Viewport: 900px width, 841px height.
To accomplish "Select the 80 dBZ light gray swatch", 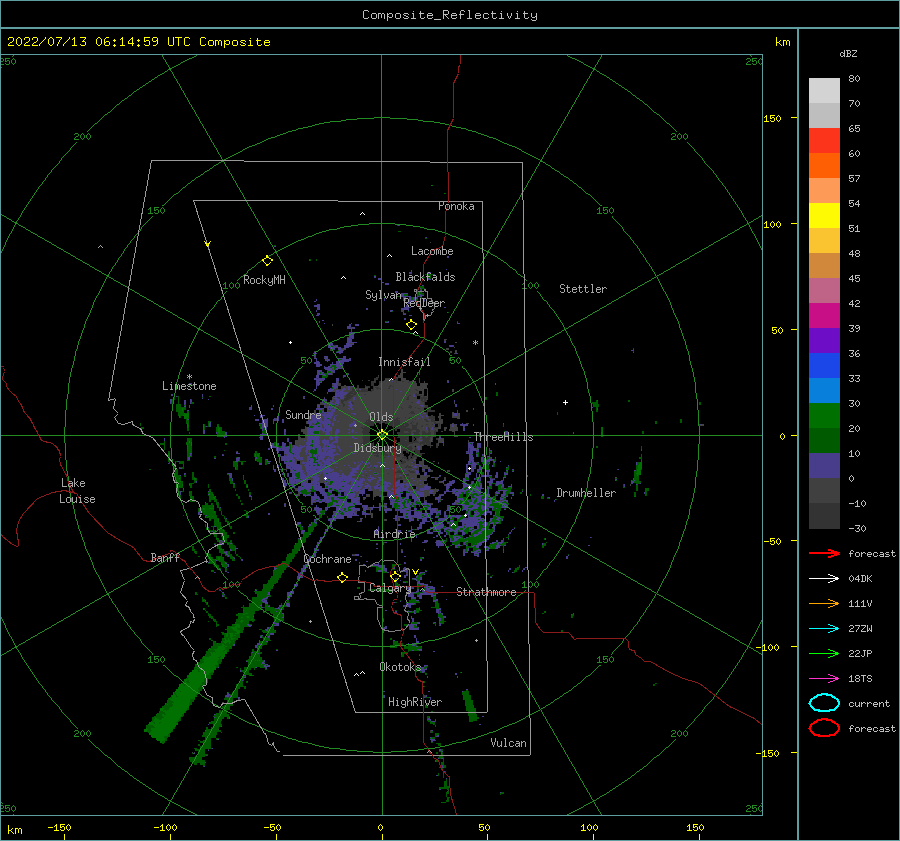I will coord(824,90).
